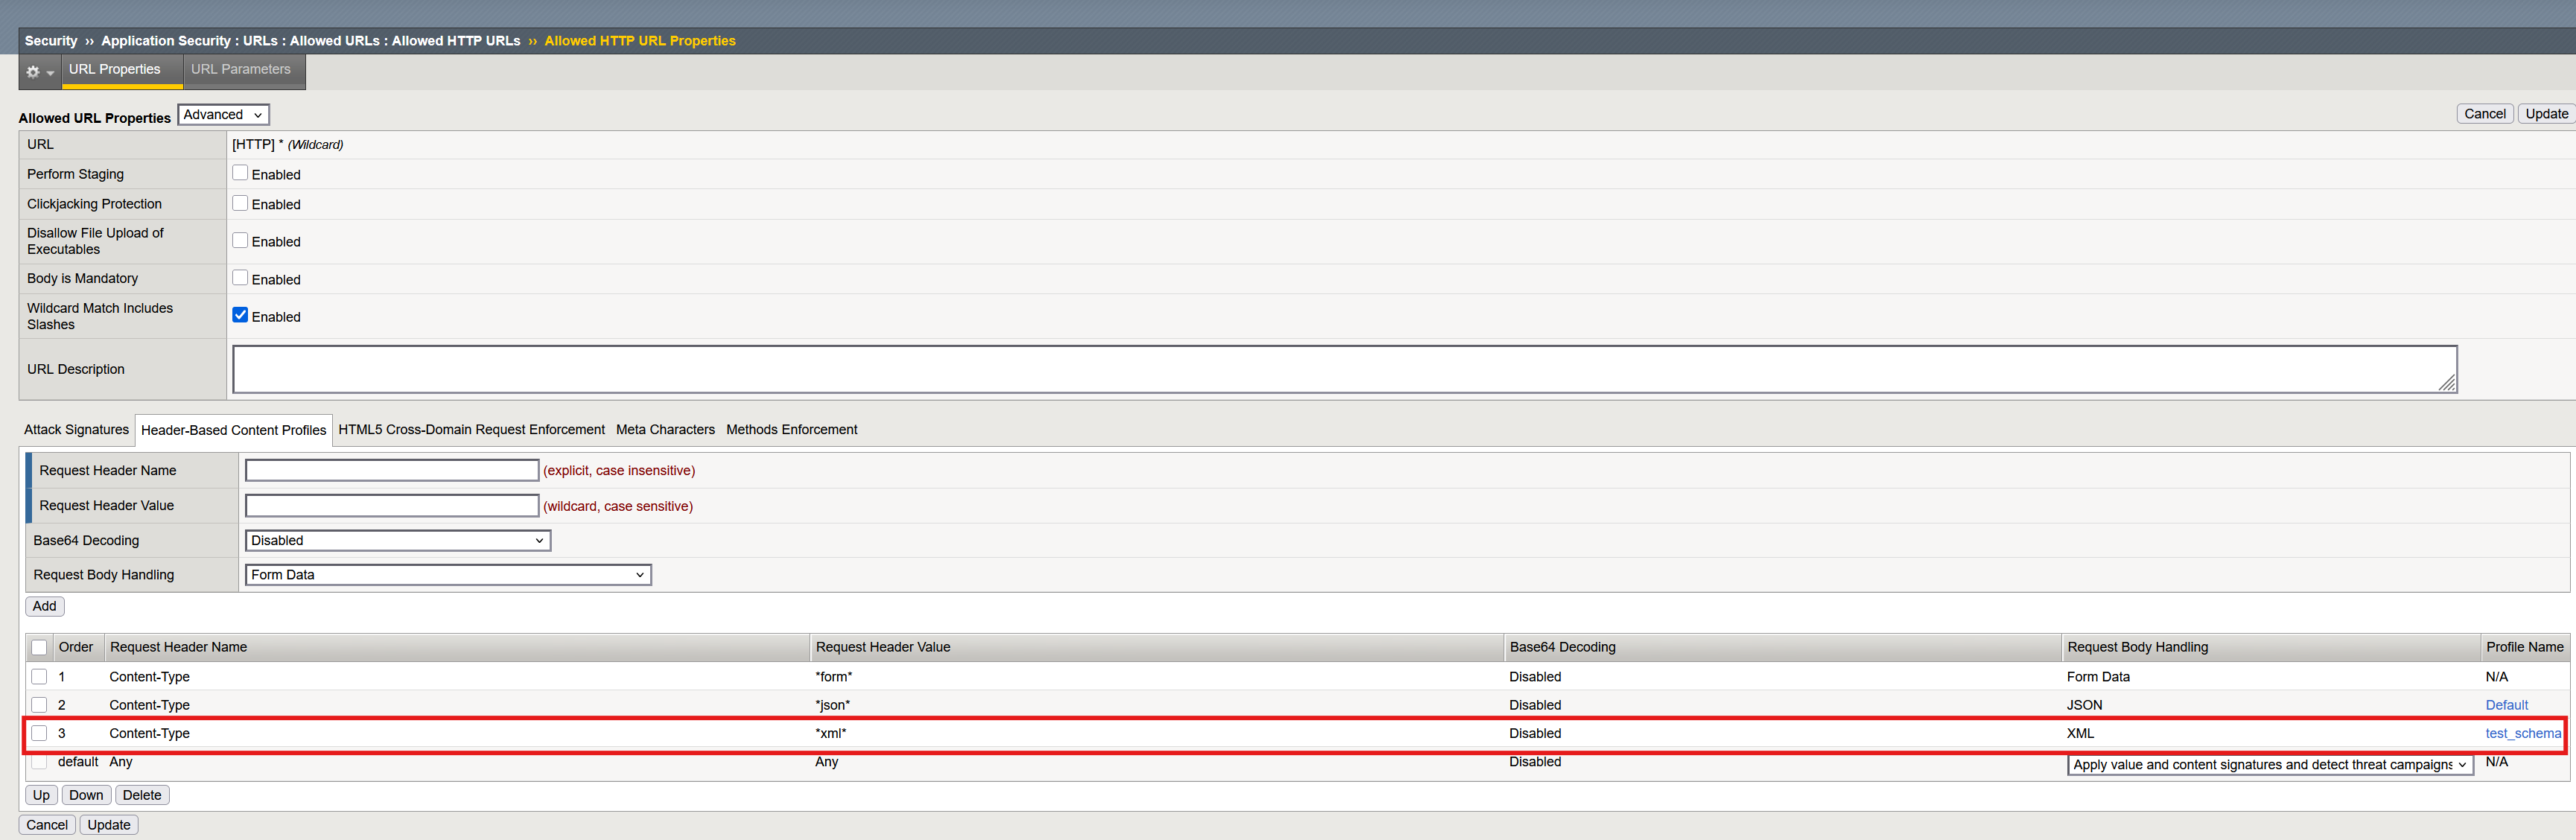Open the Advanced properties dropdown
The height and width of the screenshot is (840, 2576).
[x=223, y=115]
